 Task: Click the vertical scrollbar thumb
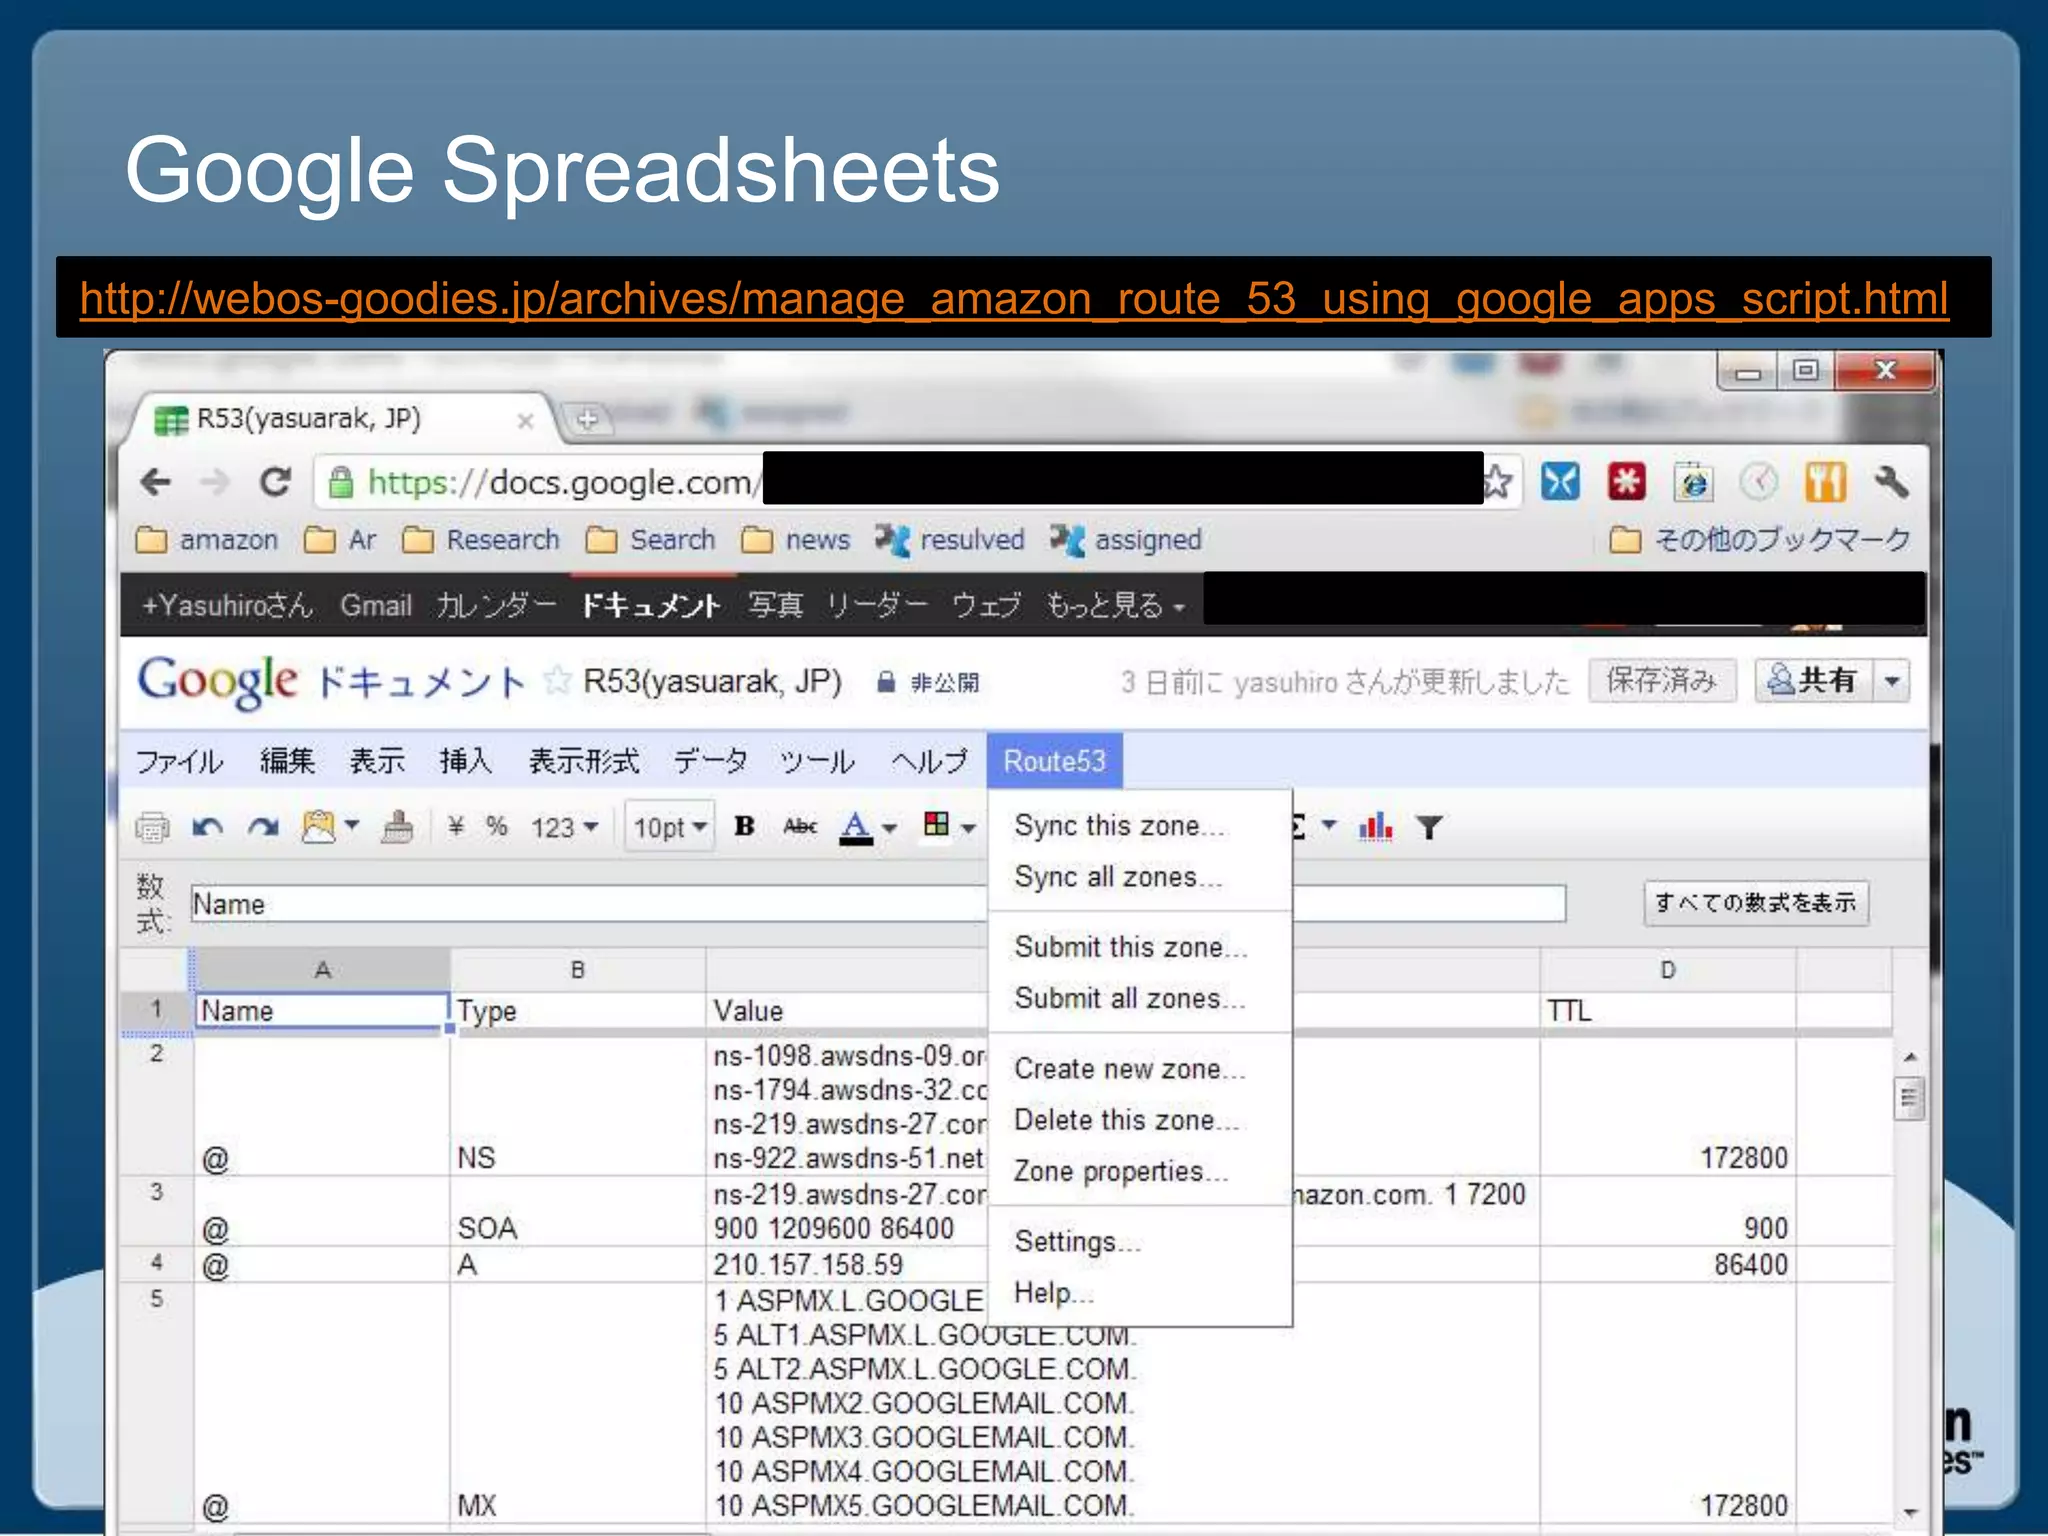click(x=1909, y=1098)
